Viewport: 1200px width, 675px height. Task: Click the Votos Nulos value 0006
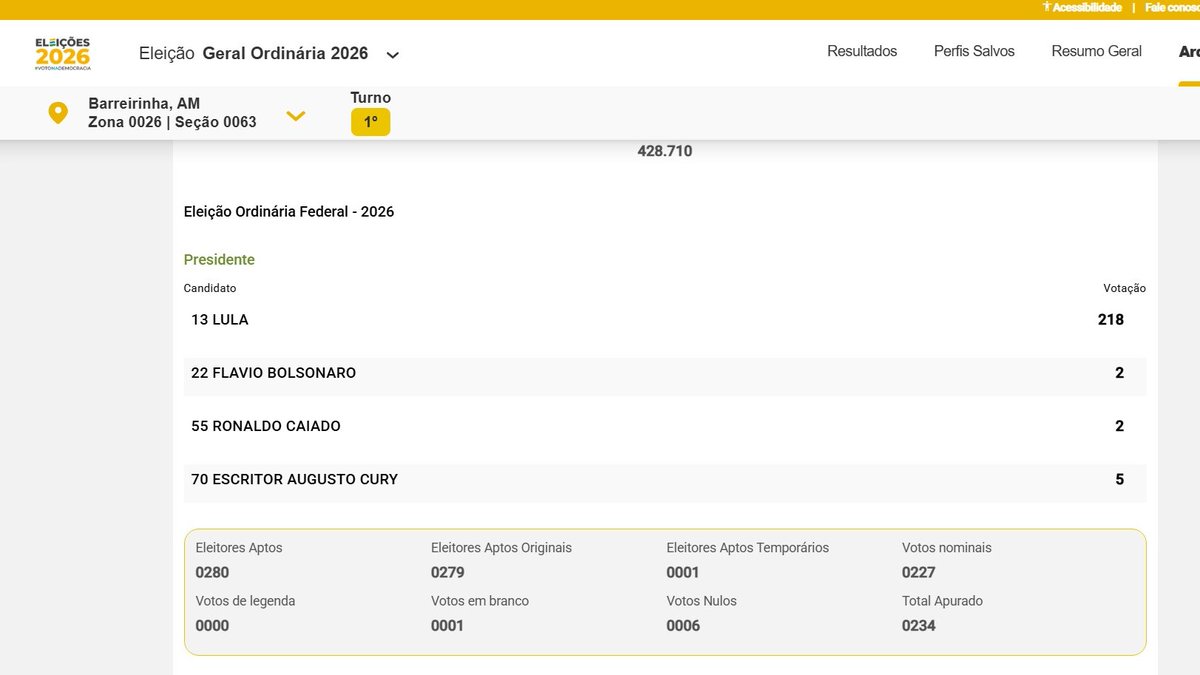[x=683, y=626]
